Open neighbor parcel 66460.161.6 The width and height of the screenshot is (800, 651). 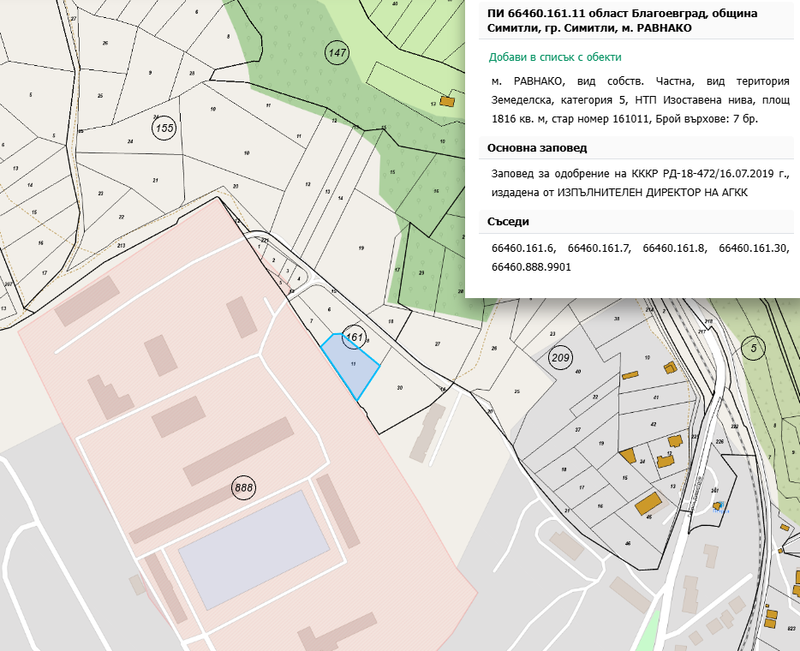pyautogui.click(x=523, y=247)
